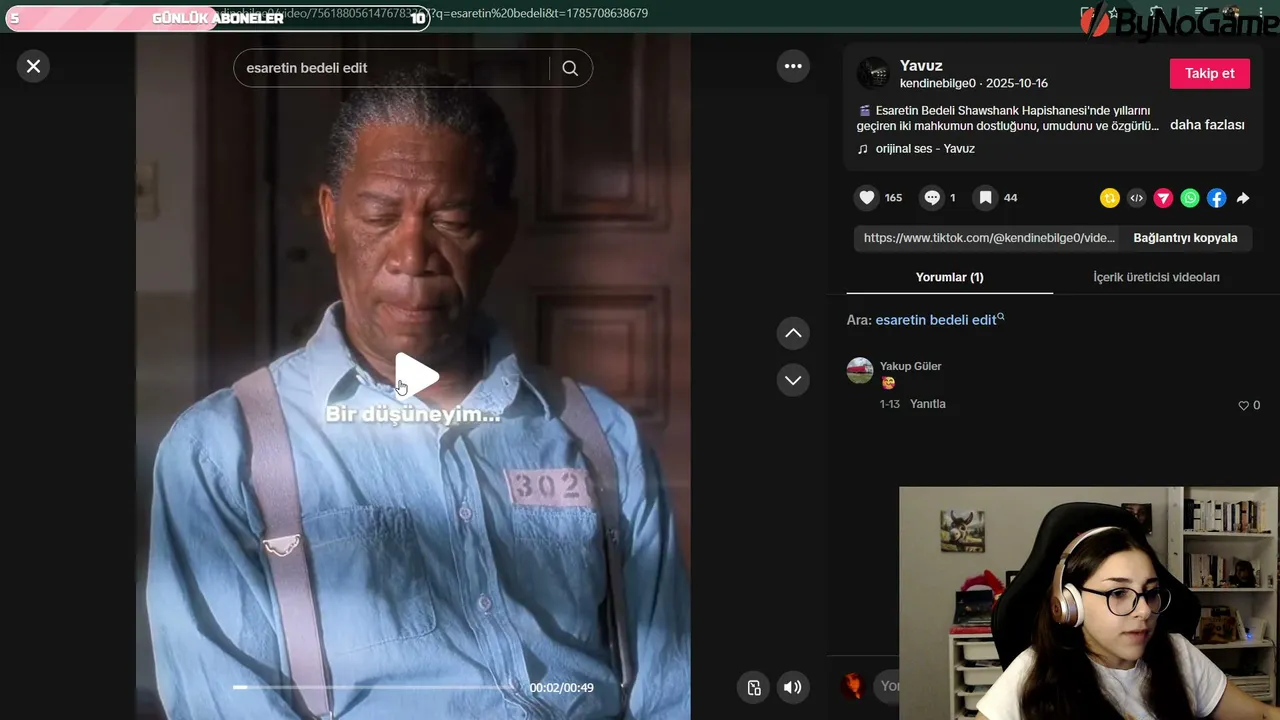Image resolution: width=1280 pixels, height=720 pixels.
Task: Open Yavuz's profile picture
Action: click(x=873, y=73)
